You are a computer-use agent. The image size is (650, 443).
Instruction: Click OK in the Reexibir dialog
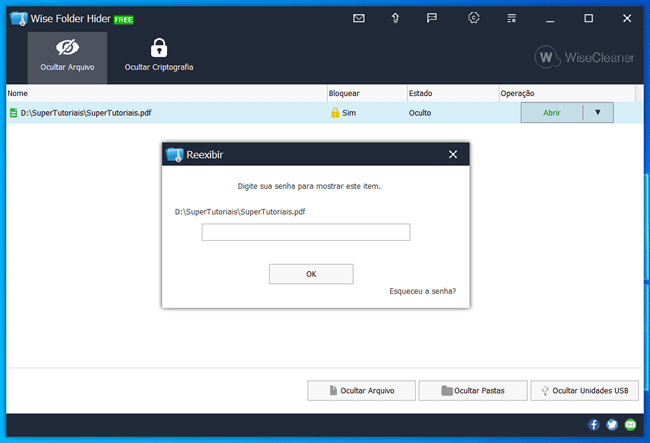(x=311, y=274)
